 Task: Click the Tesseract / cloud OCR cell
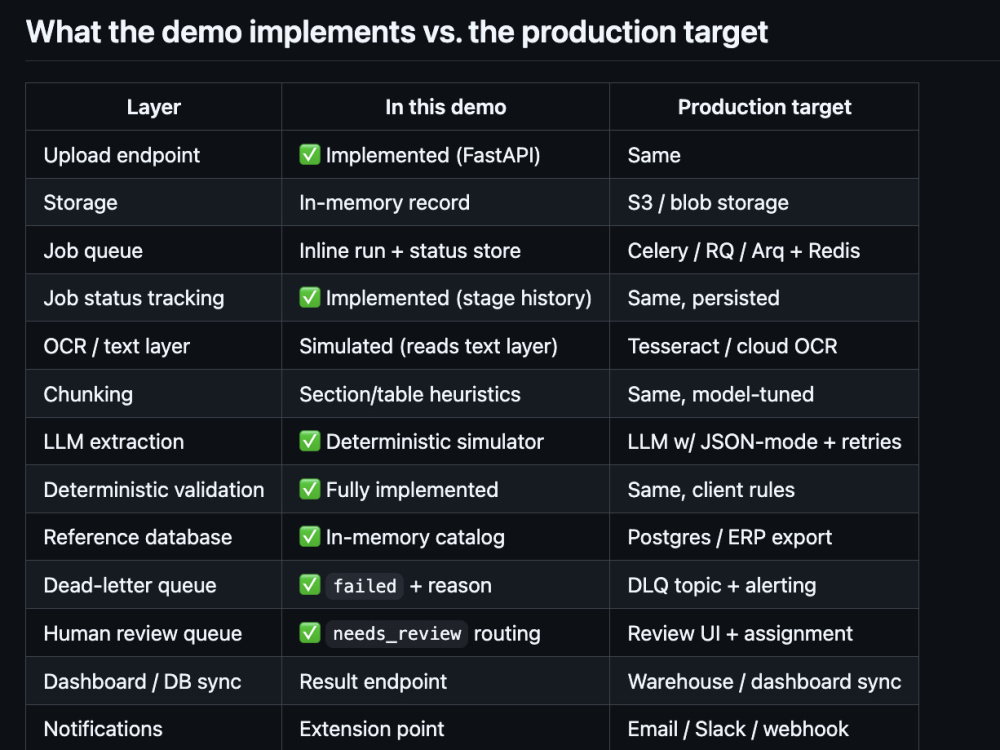click(764, 346)
